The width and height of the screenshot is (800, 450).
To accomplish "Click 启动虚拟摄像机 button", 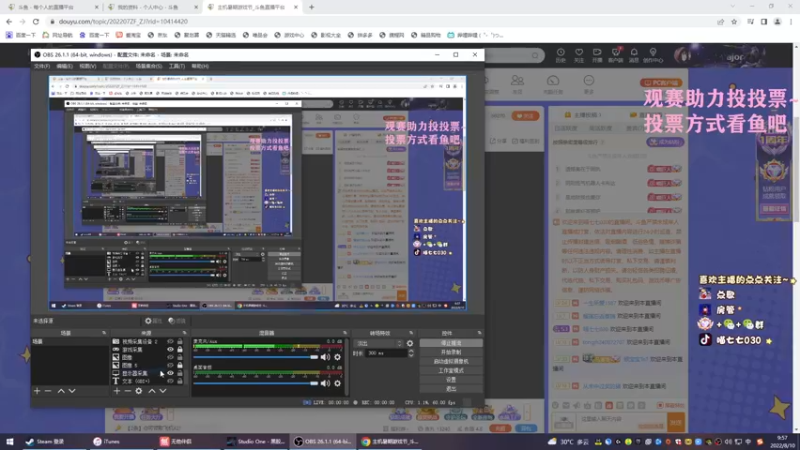I will (451, 362).
